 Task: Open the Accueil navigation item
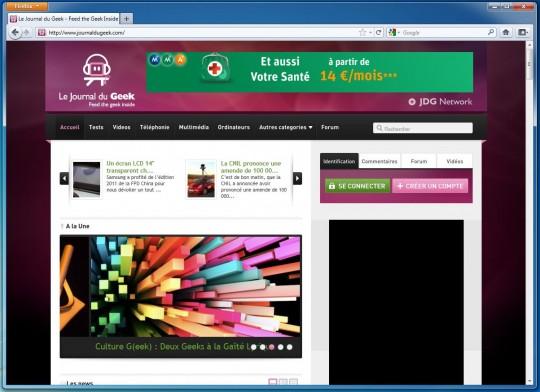[x=70, y=127]
